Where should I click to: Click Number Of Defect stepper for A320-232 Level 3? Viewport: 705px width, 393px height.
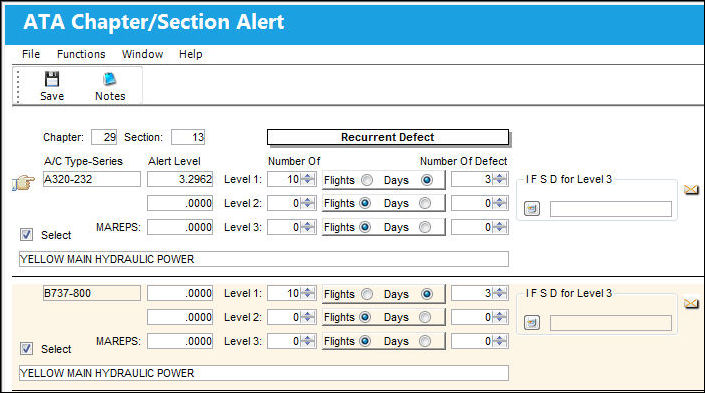(x=500, y=227)
